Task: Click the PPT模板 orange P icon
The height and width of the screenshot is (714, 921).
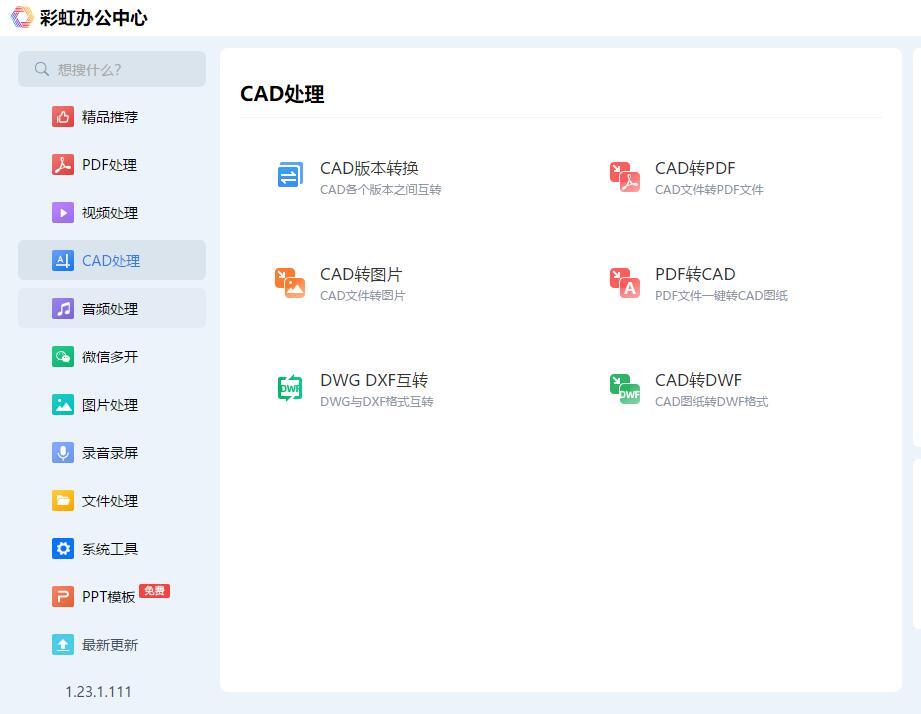Action: tap(63, 597)
